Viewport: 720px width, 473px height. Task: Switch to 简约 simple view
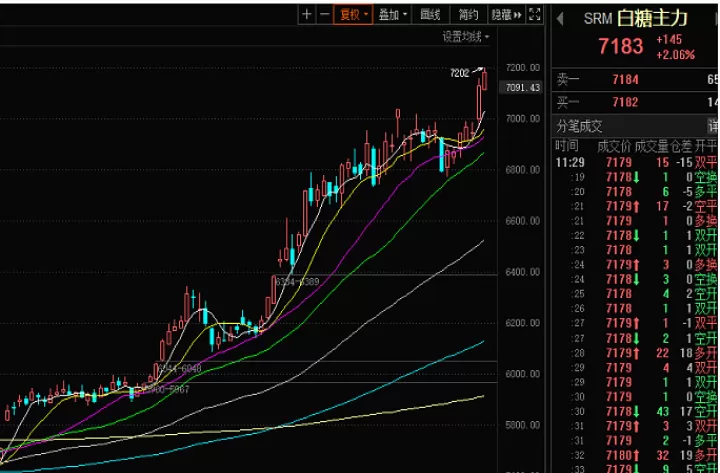[x=469, y=15]
